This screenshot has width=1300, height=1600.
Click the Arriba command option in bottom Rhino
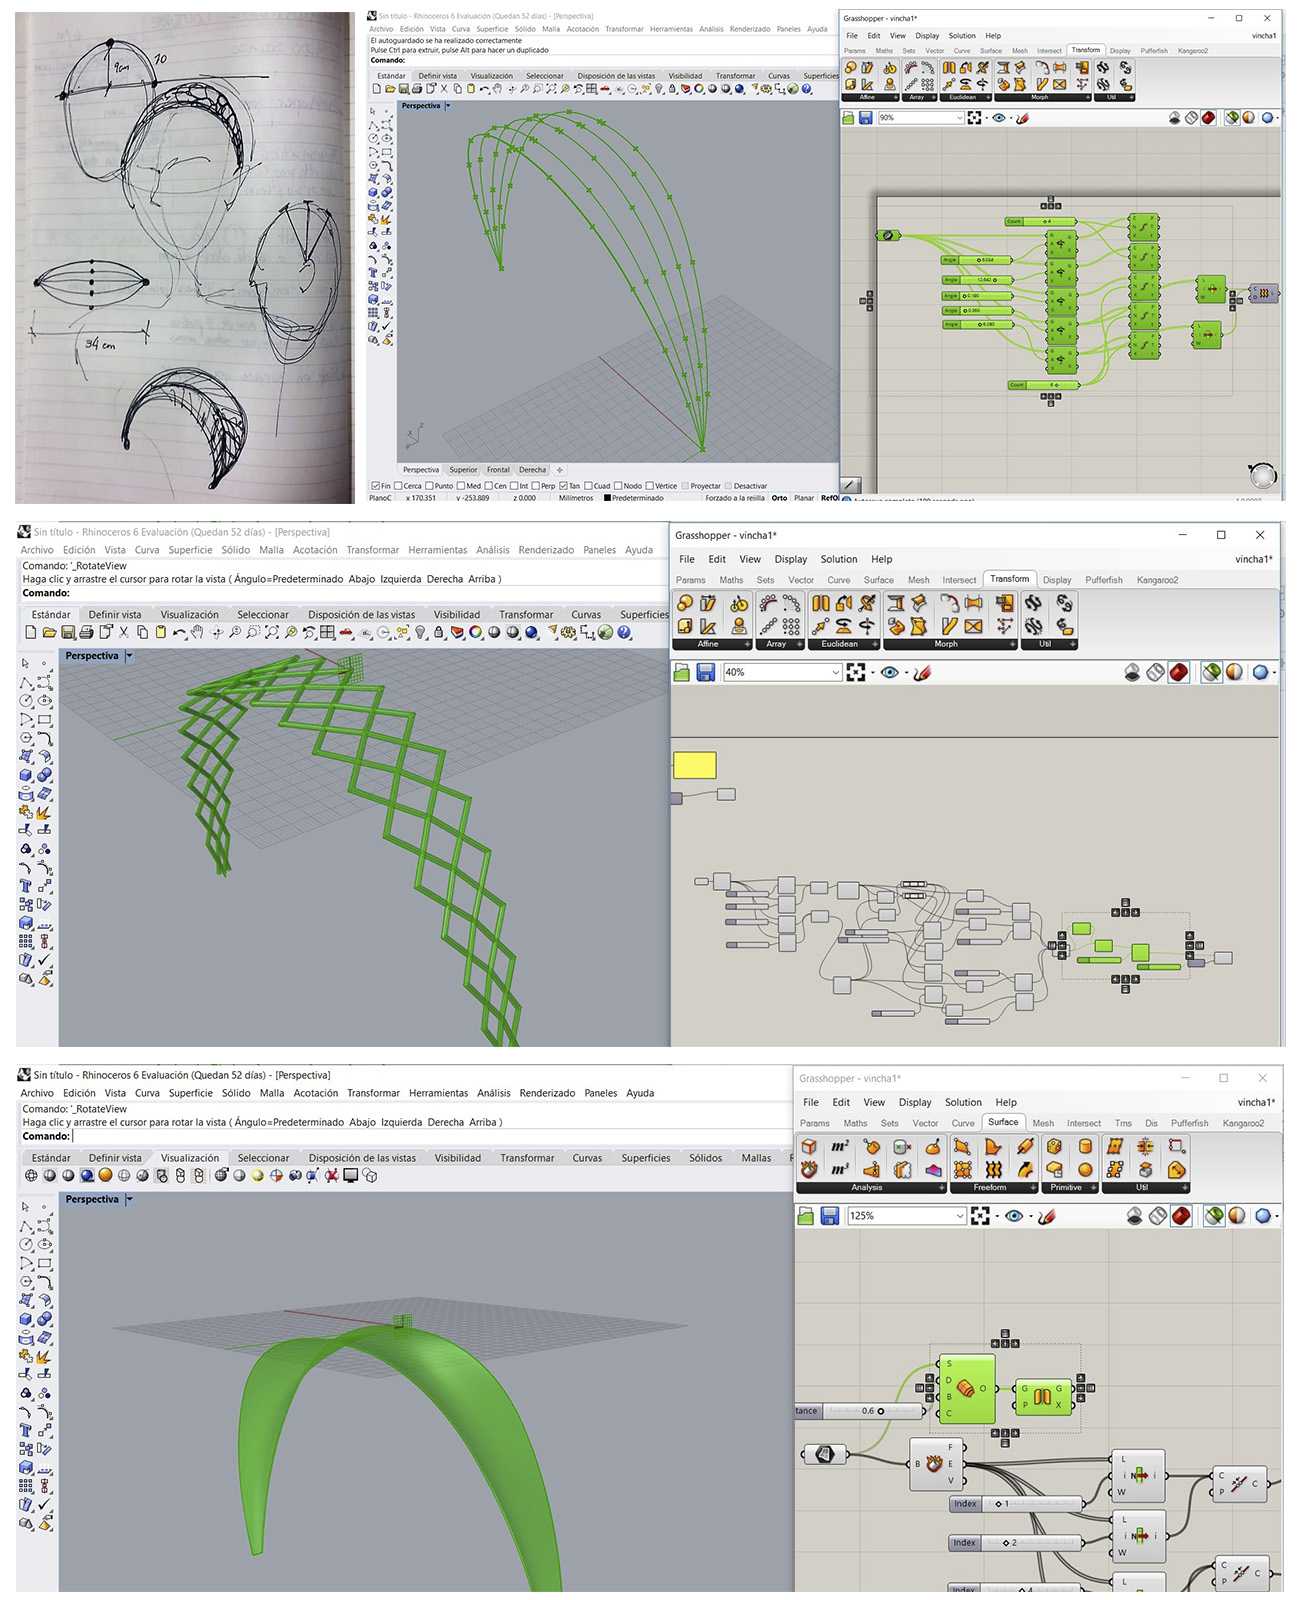(x=482, y=1122)
